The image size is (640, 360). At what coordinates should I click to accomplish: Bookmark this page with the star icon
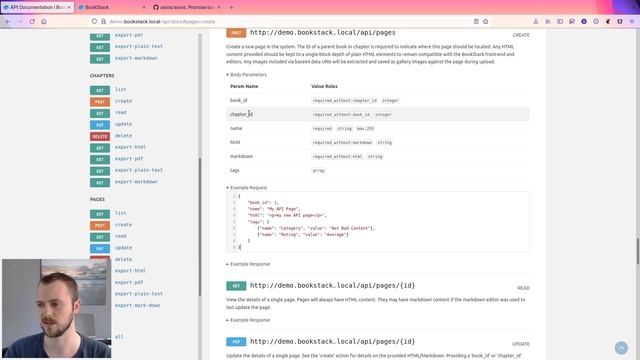485,21
